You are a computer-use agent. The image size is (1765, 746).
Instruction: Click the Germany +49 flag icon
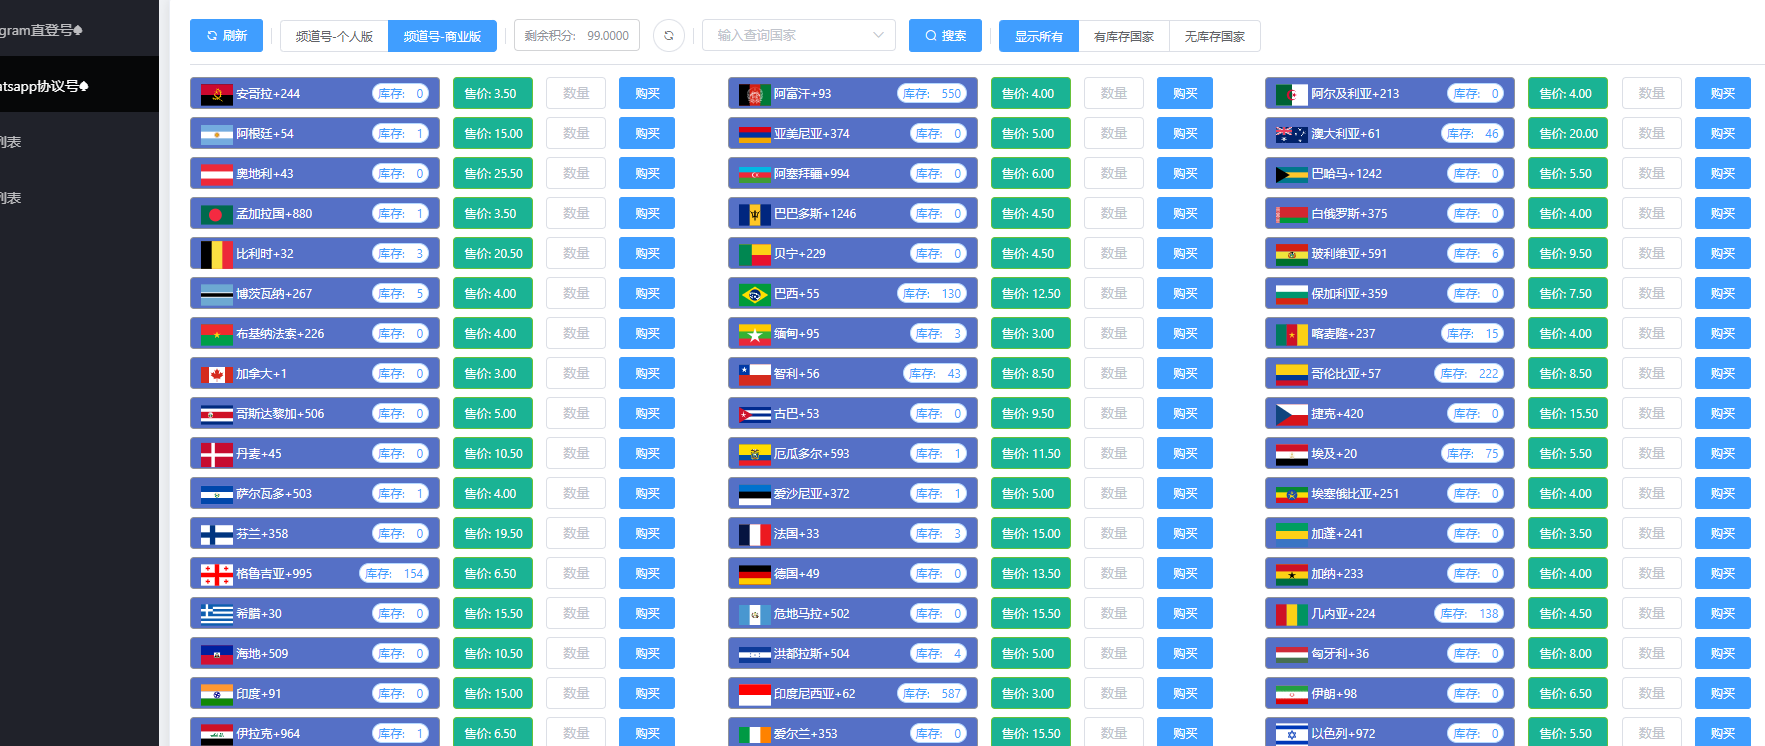click(754, 574)
